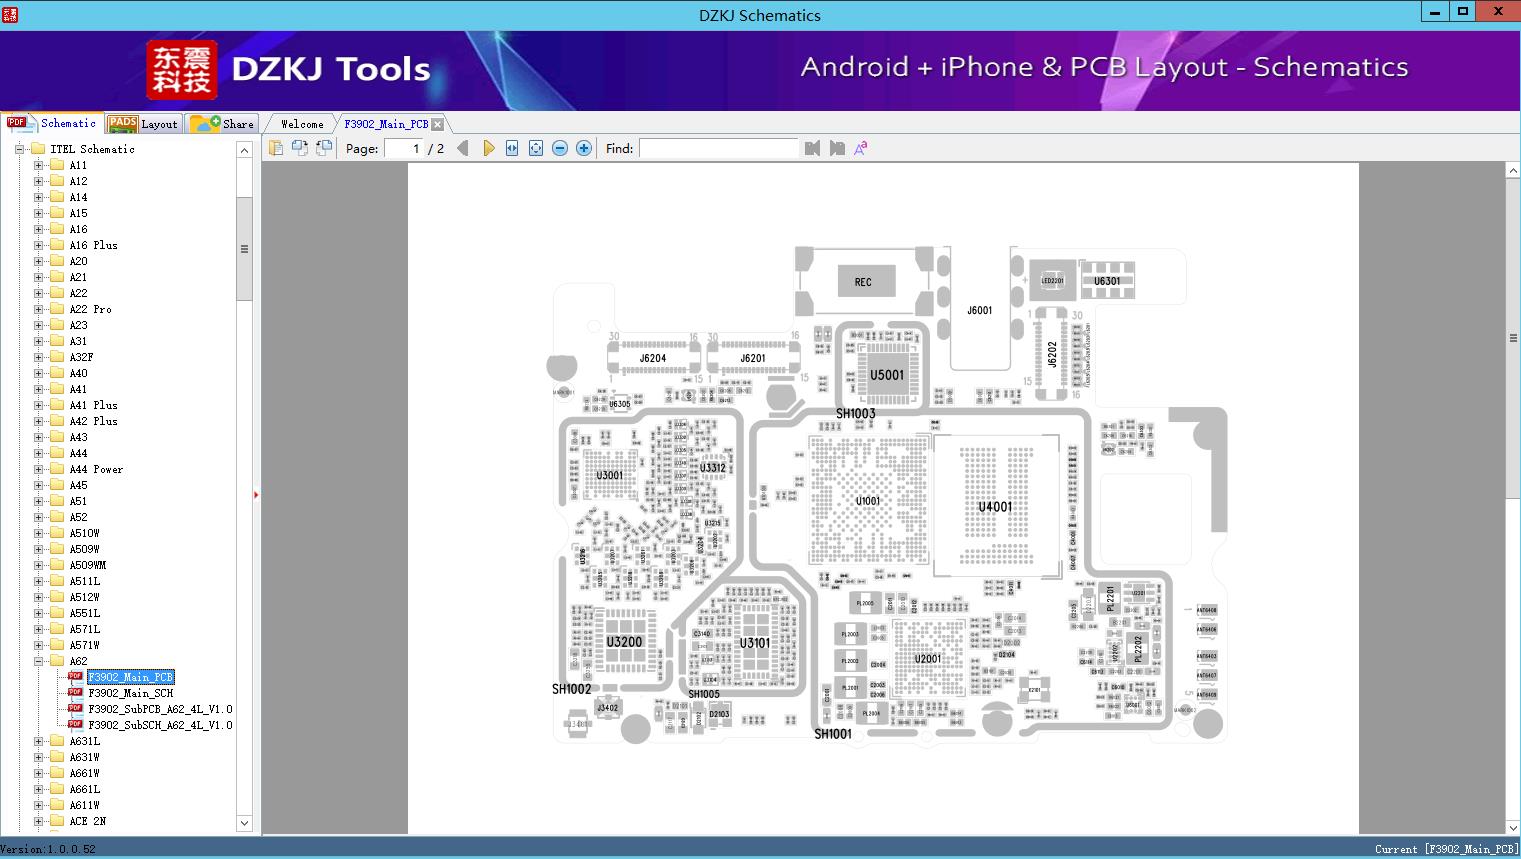The height and width of the screenshot is (859, 1521).
Task: Click the A511L folder icon
Action: 57,581
